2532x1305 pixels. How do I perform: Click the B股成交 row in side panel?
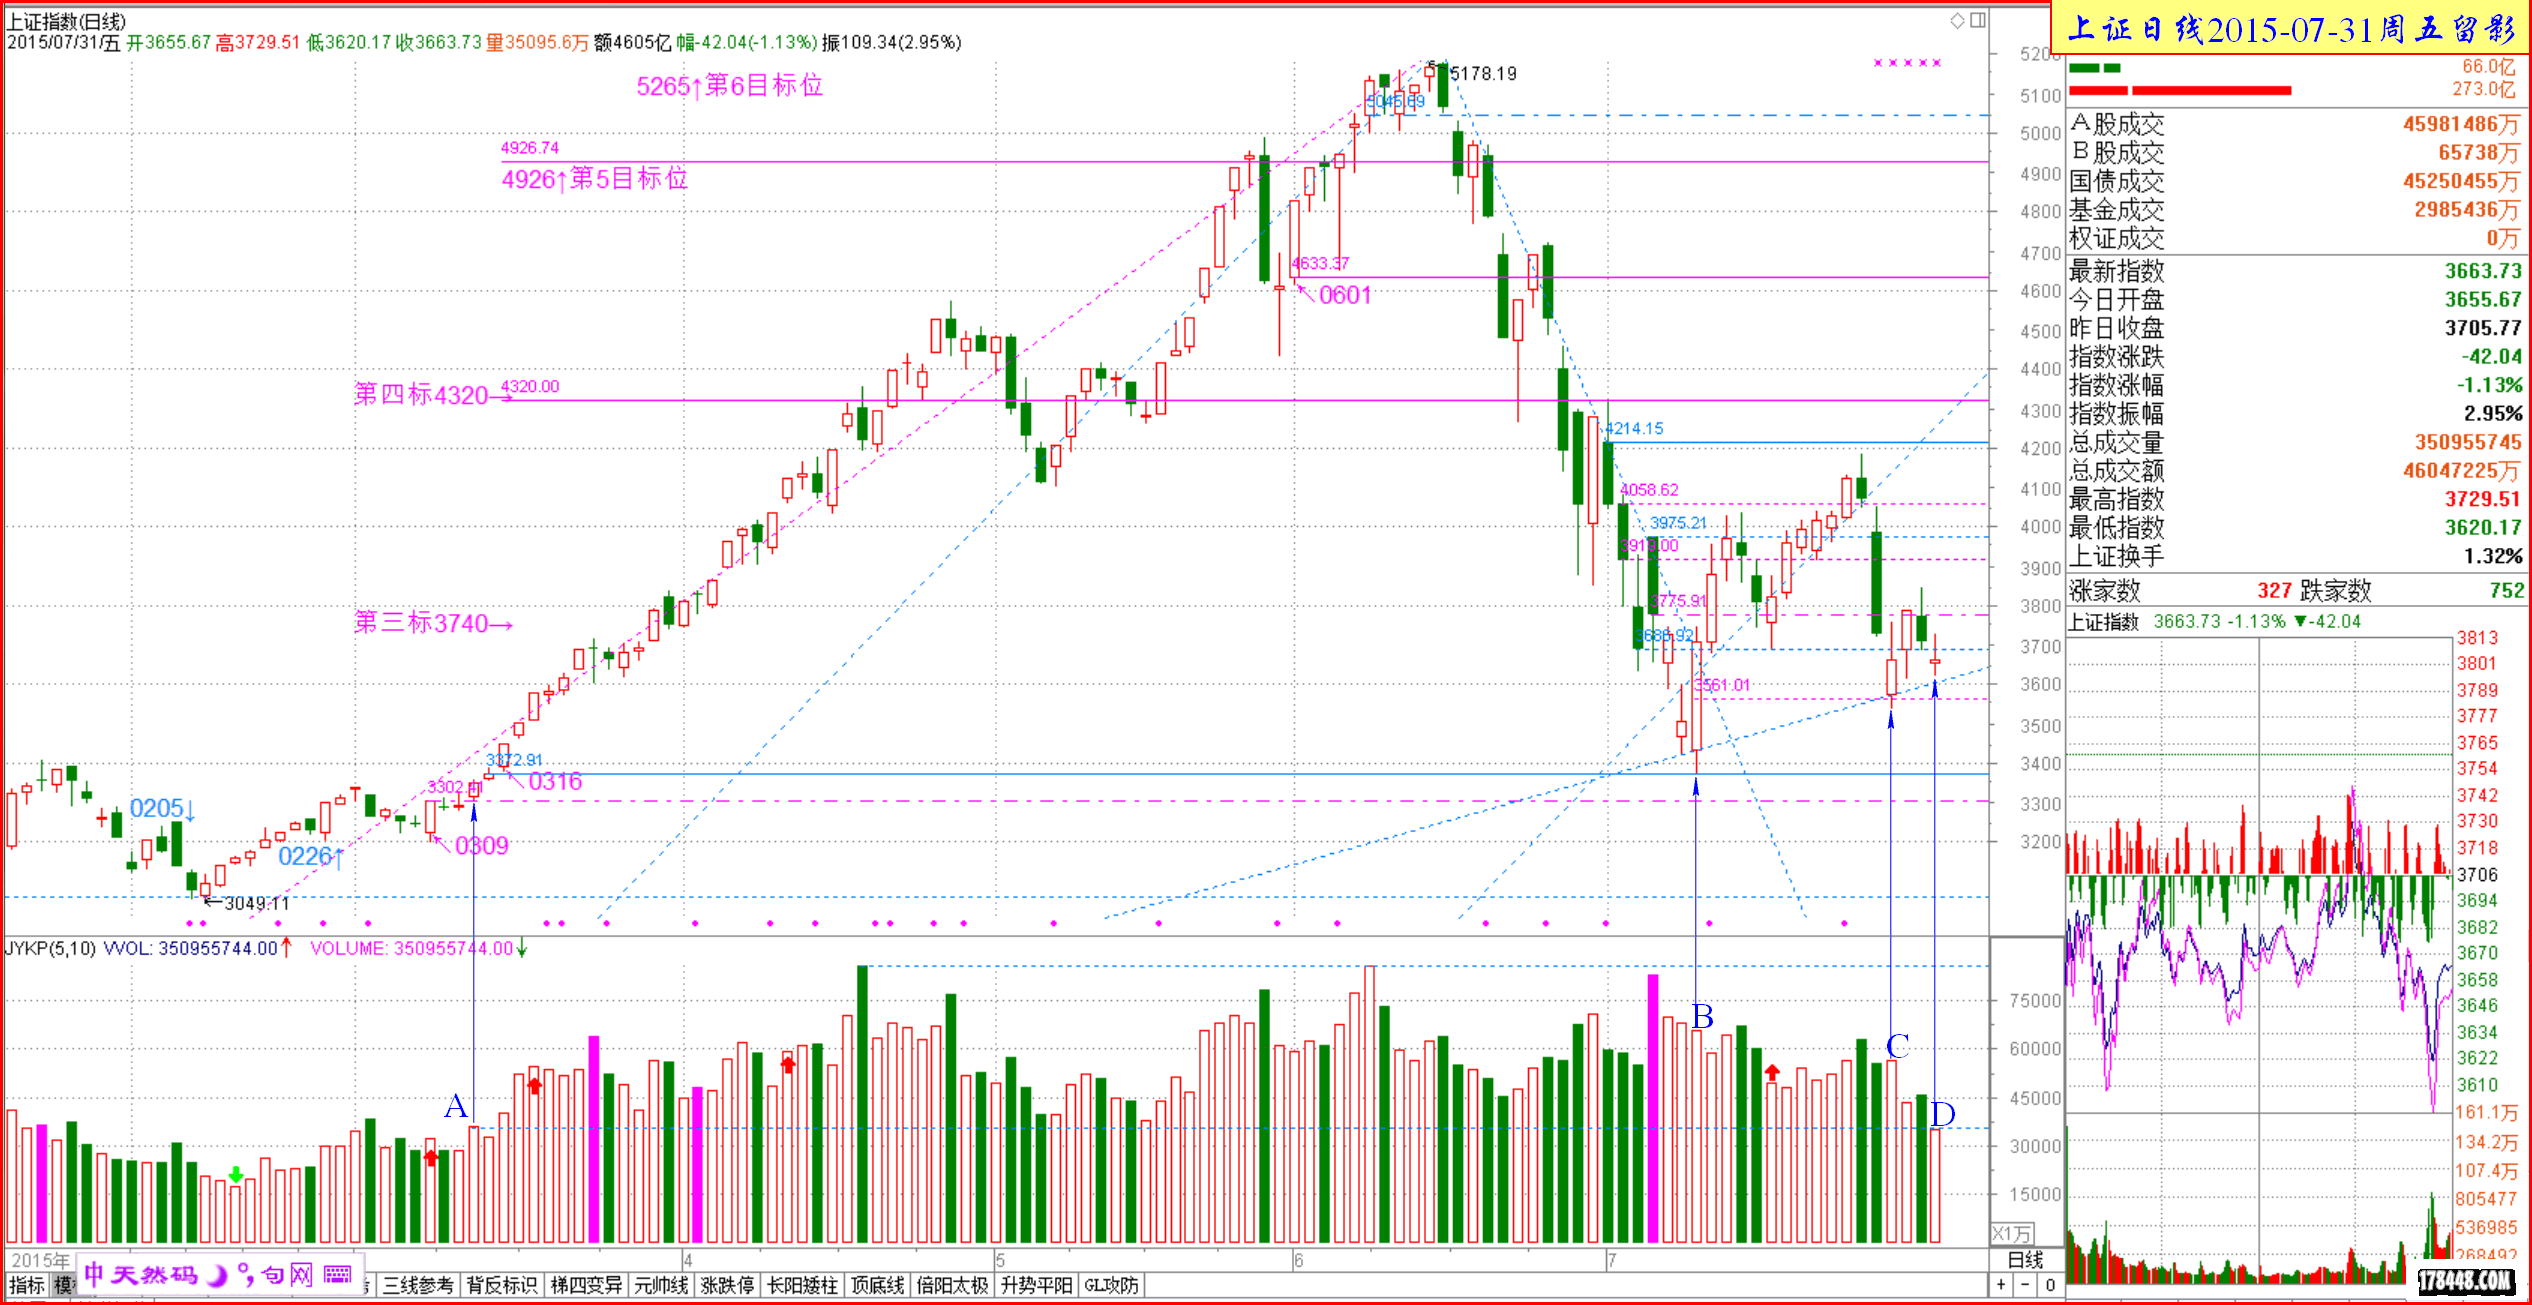[x=2294, y=152]
